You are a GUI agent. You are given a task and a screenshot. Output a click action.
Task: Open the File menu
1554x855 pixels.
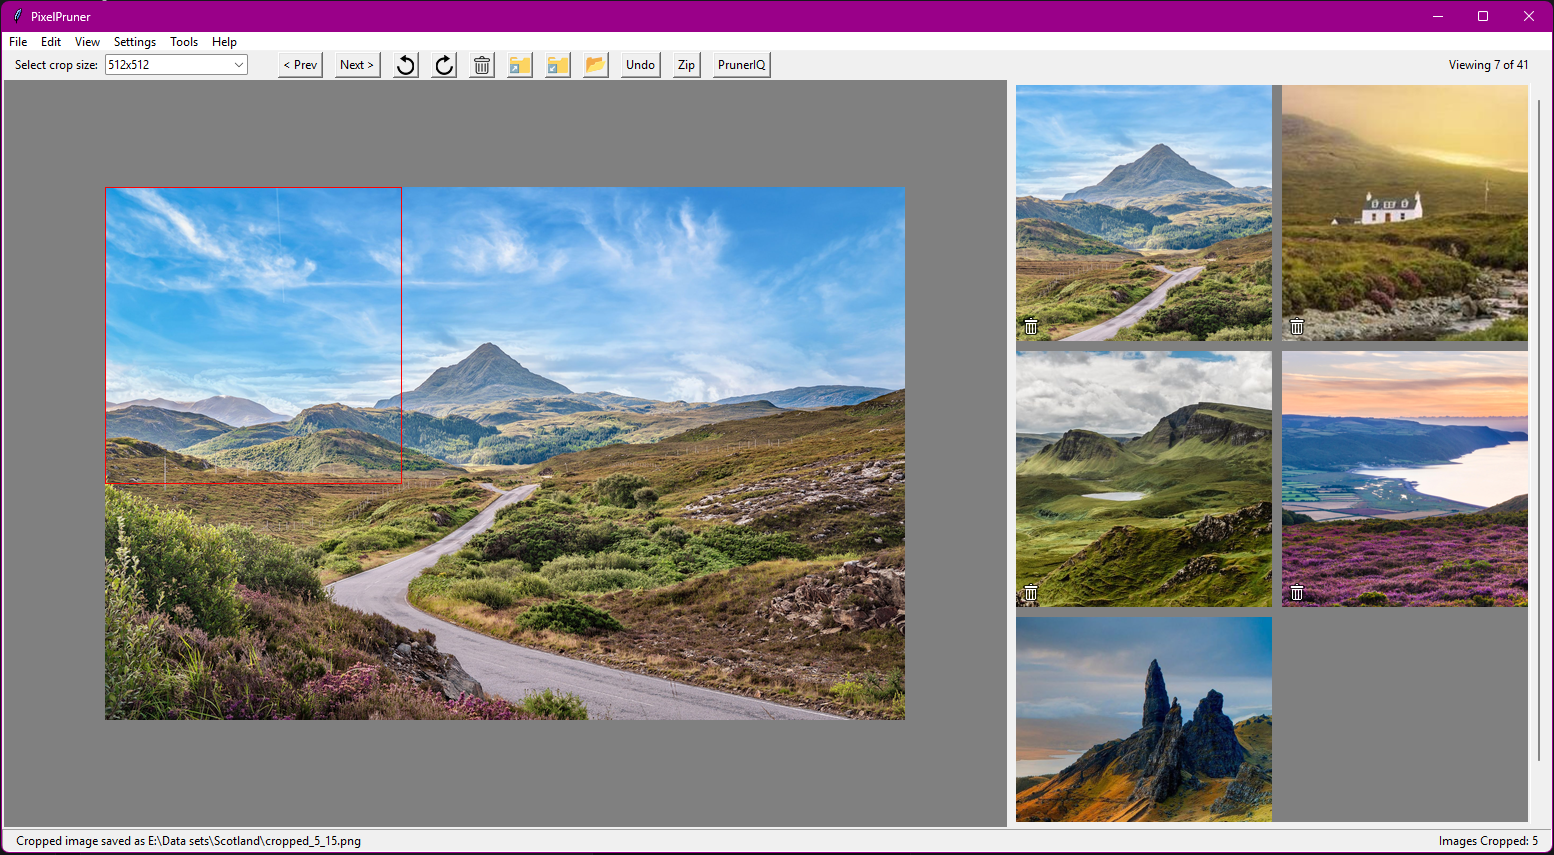18,42
